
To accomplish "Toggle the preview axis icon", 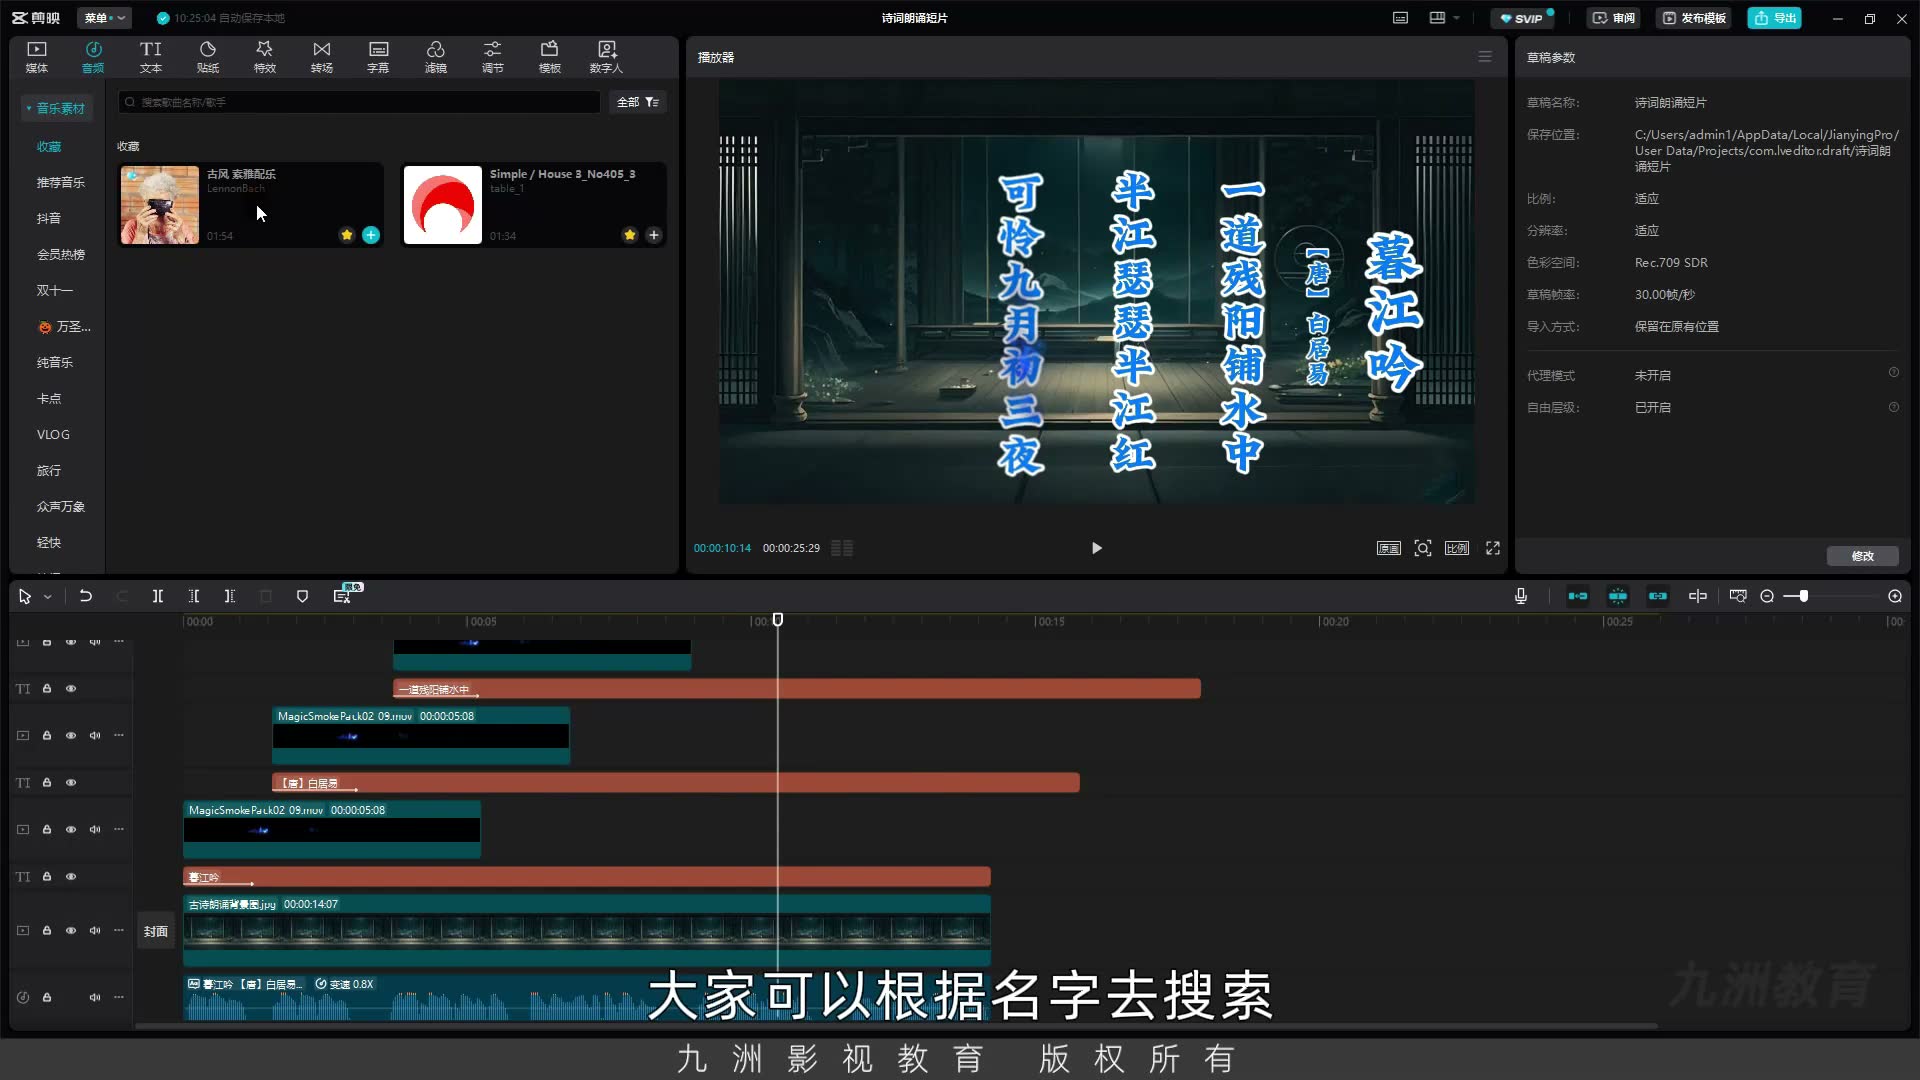I will pyautogui.click(x=1698, y=596).
